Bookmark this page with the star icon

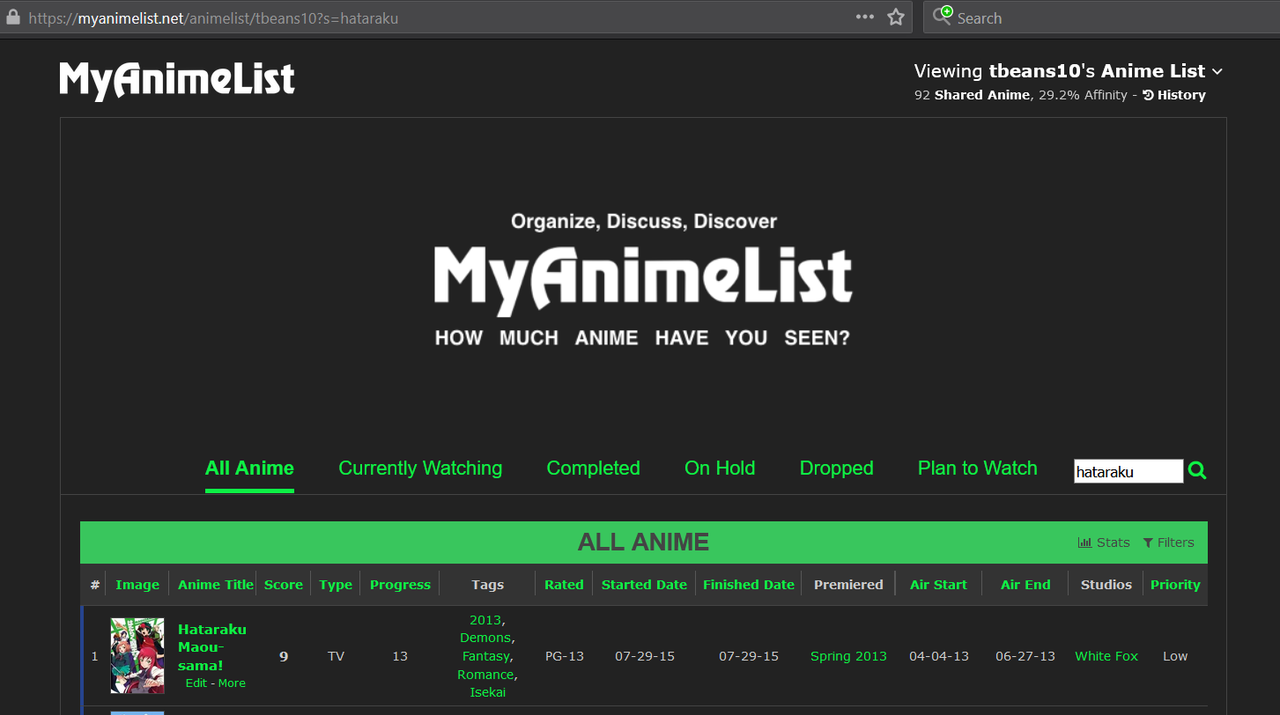[x=896, y=17]
